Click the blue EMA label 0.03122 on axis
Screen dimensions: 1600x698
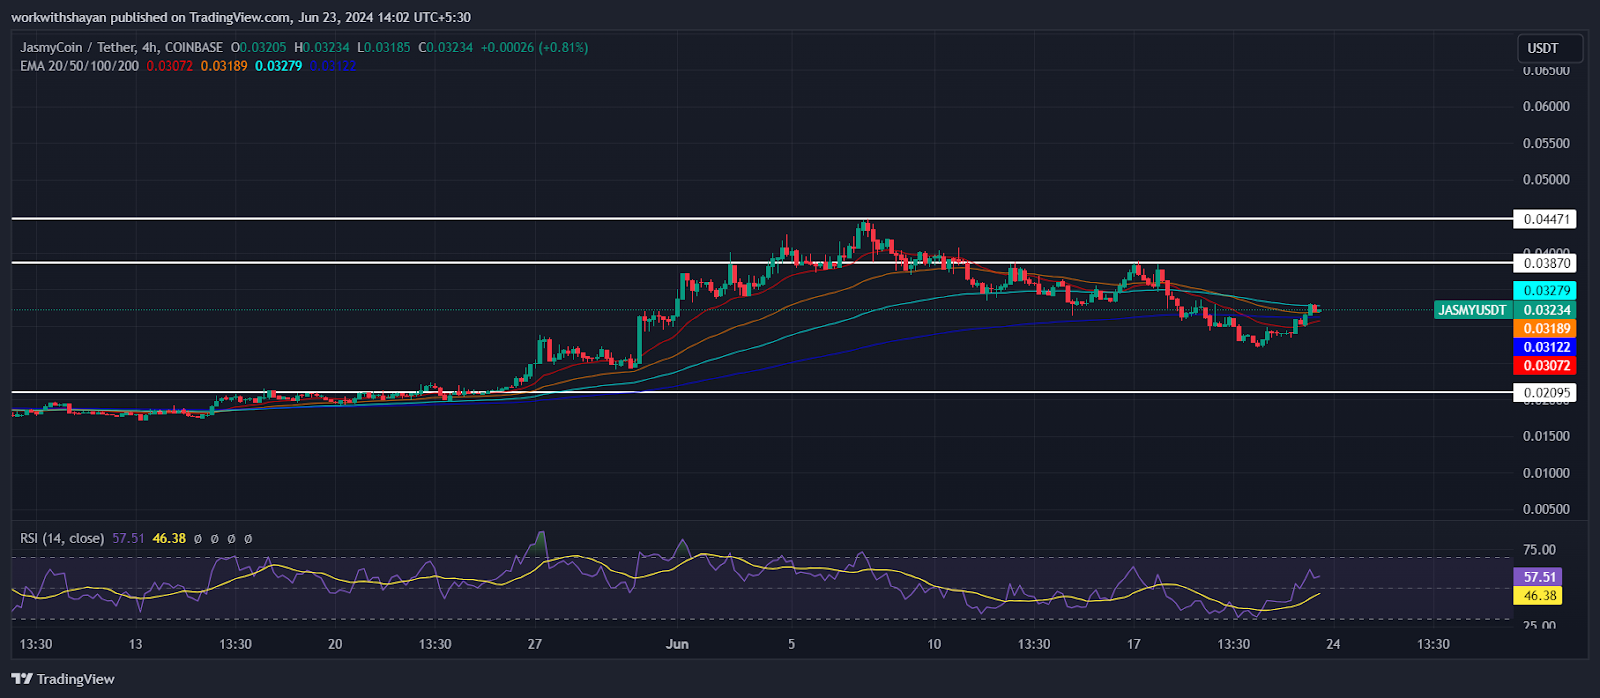pos(1546,347)
